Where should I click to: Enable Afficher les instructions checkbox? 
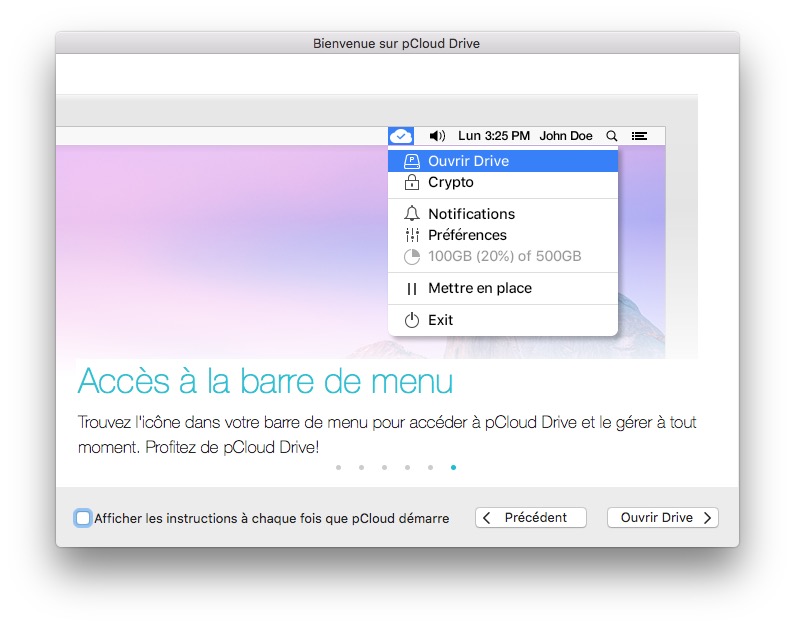click(x=83, y=518)
